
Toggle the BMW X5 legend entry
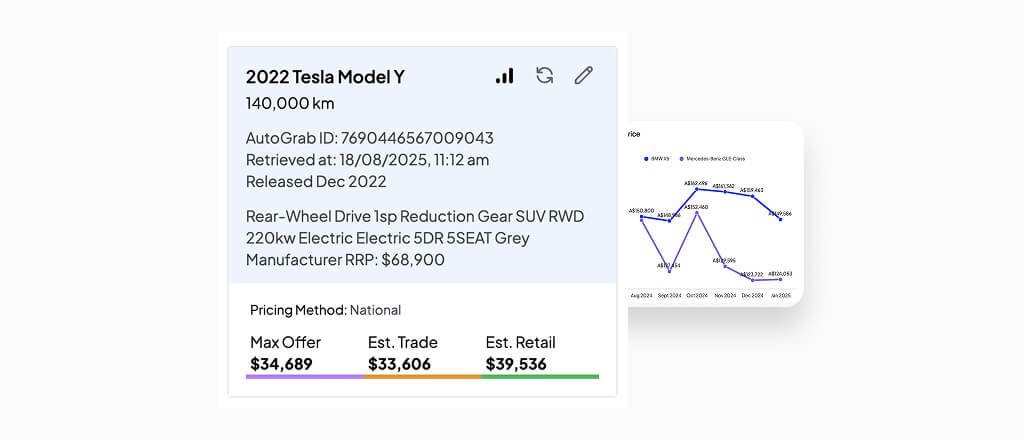[659, 159]
